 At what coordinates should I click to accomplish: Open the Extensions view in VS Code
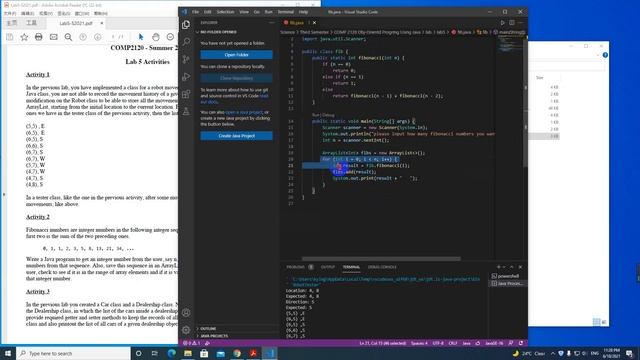(x=186, y=94)
